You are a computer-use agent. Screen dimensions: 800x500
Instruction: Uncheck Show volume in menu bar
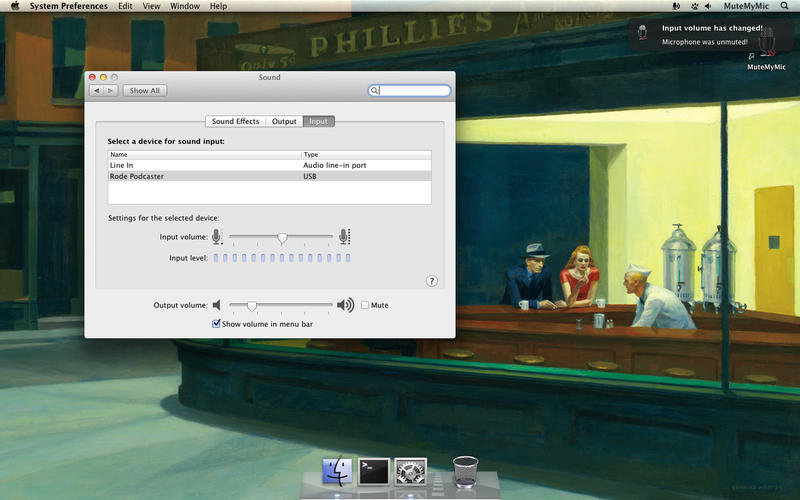(x=216, y=324)
